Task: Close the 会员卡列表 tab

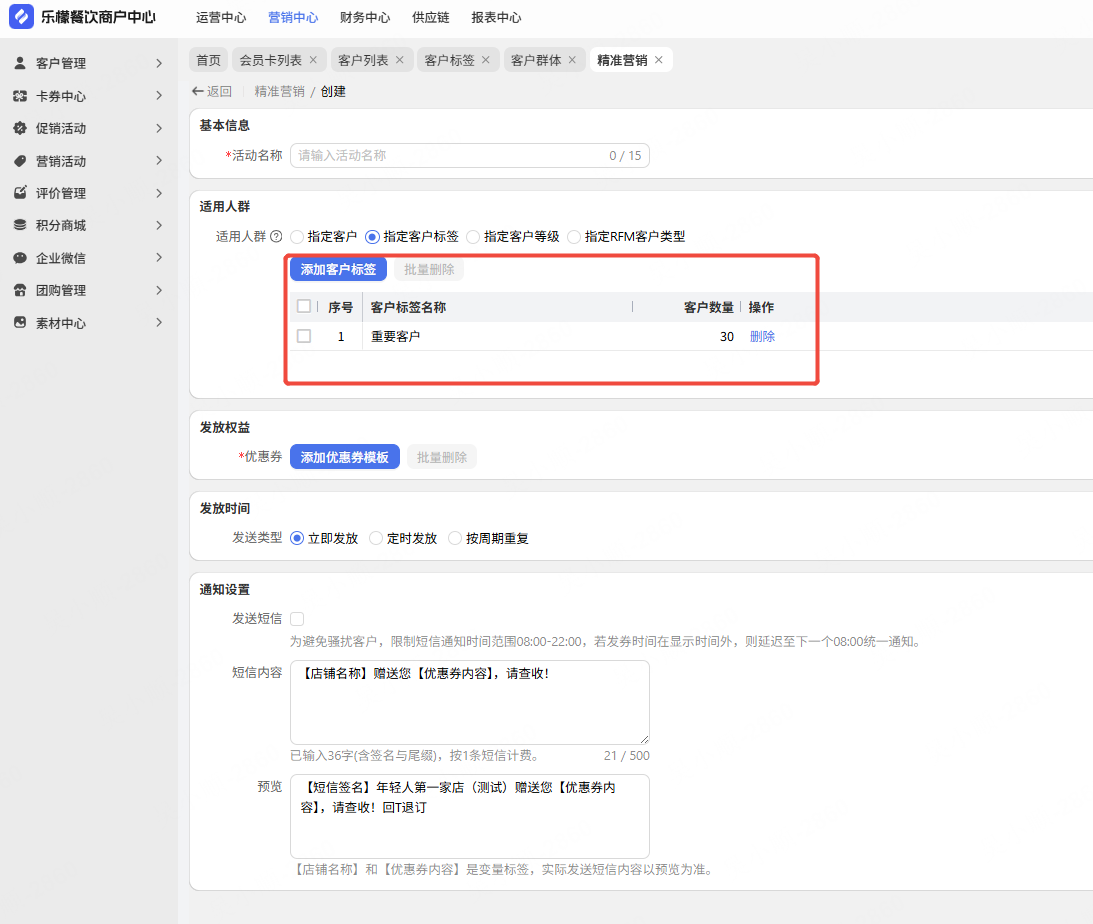Action: [313, 60]
